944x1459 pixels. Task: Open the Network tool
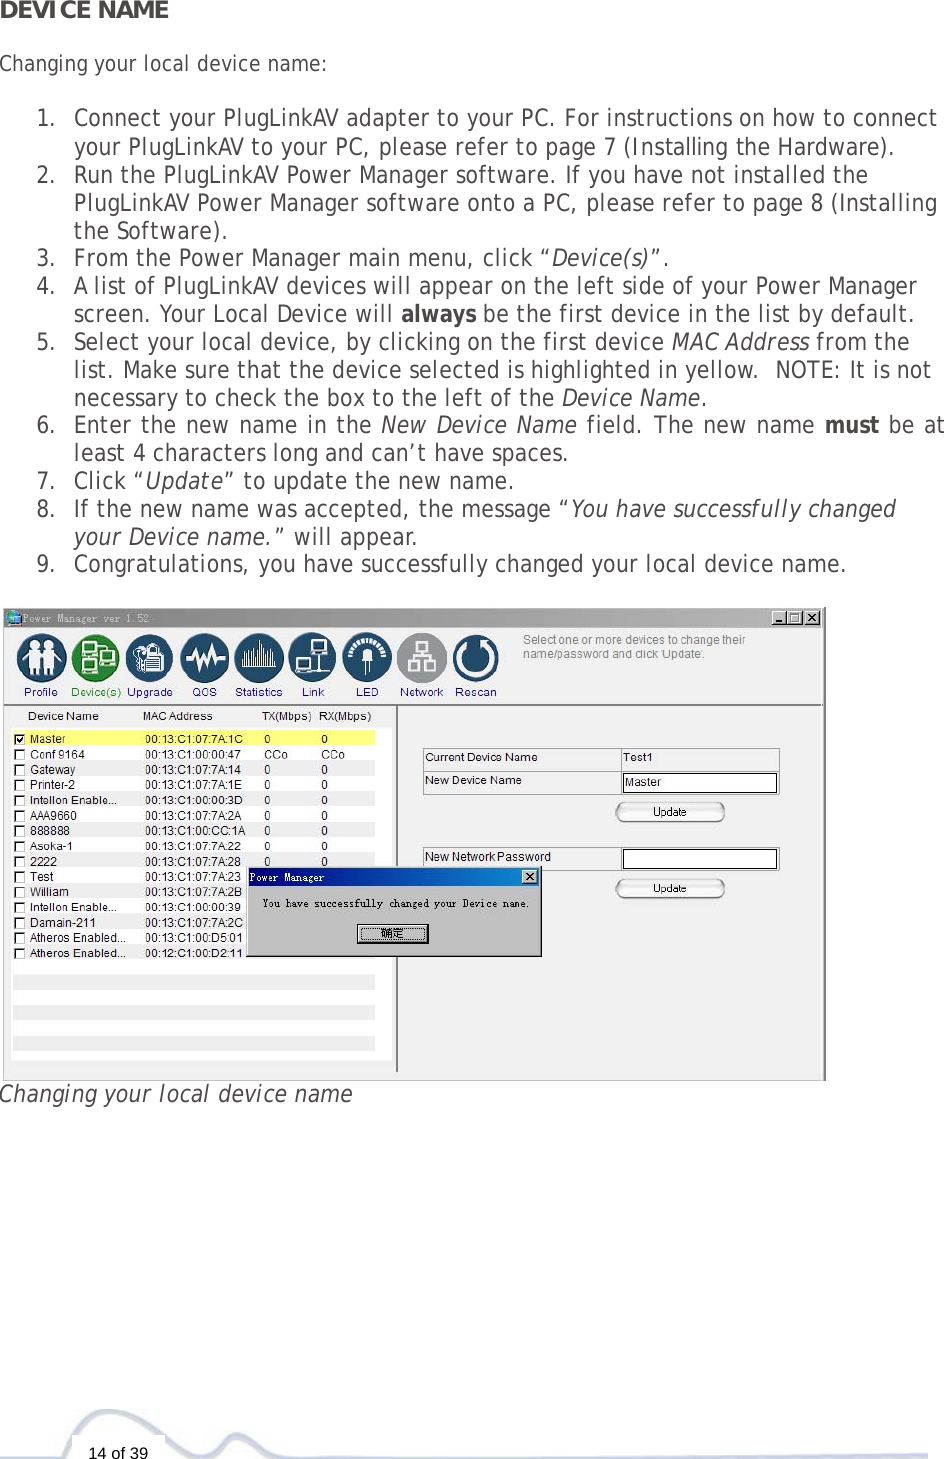(x=421, y=658)
